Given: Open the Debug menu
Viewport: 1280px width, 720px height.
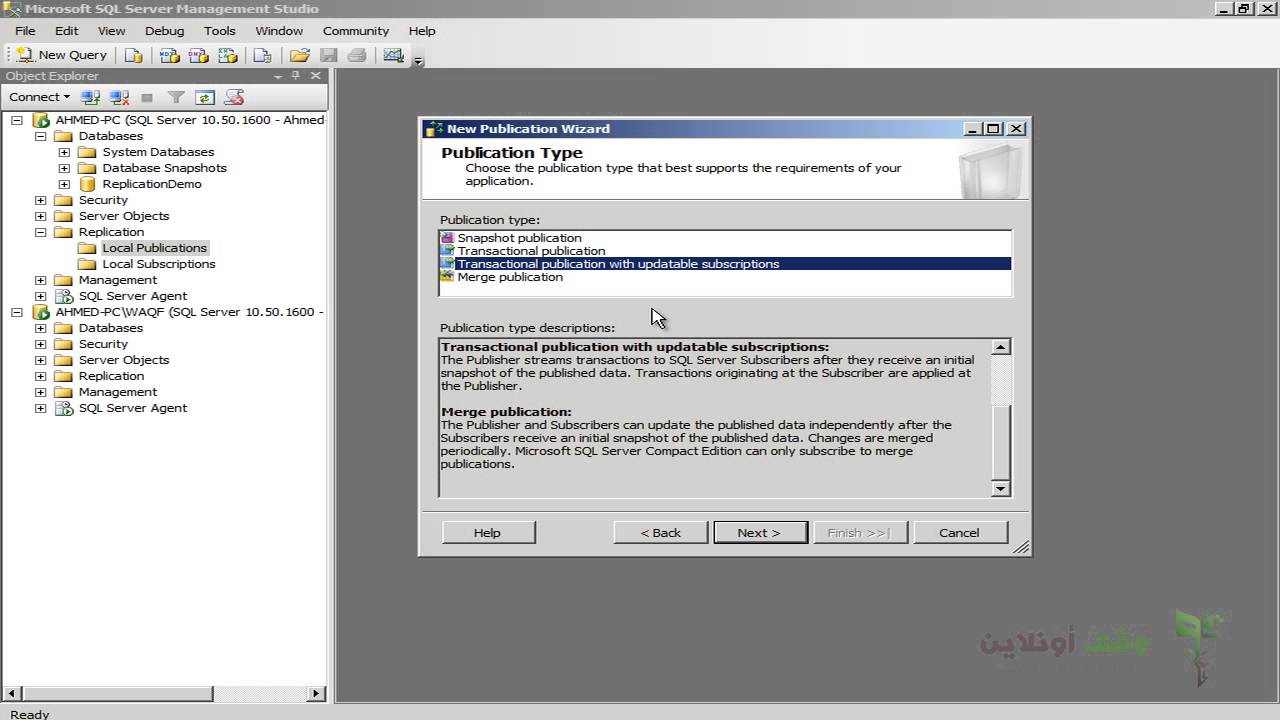Looking at the screenshot, I should [164, 31].
